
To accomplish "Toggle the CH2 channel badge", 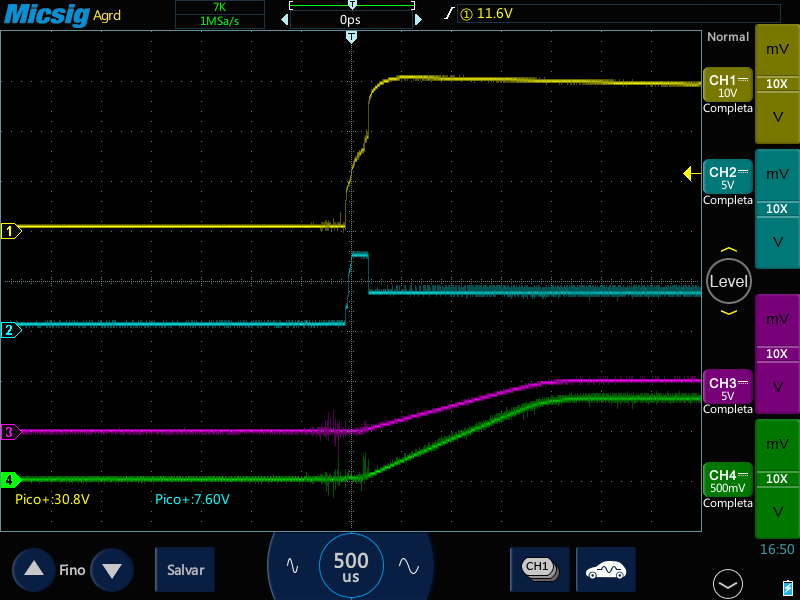I will pos(728,177).
